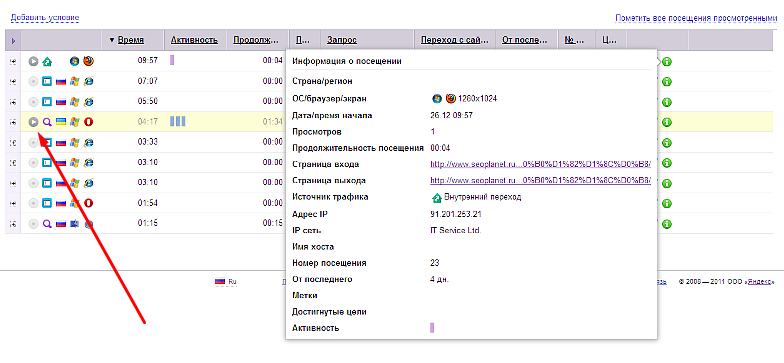Click the Russian flag in the 01:15 row
784x363 pixels.
click(61, 224)
